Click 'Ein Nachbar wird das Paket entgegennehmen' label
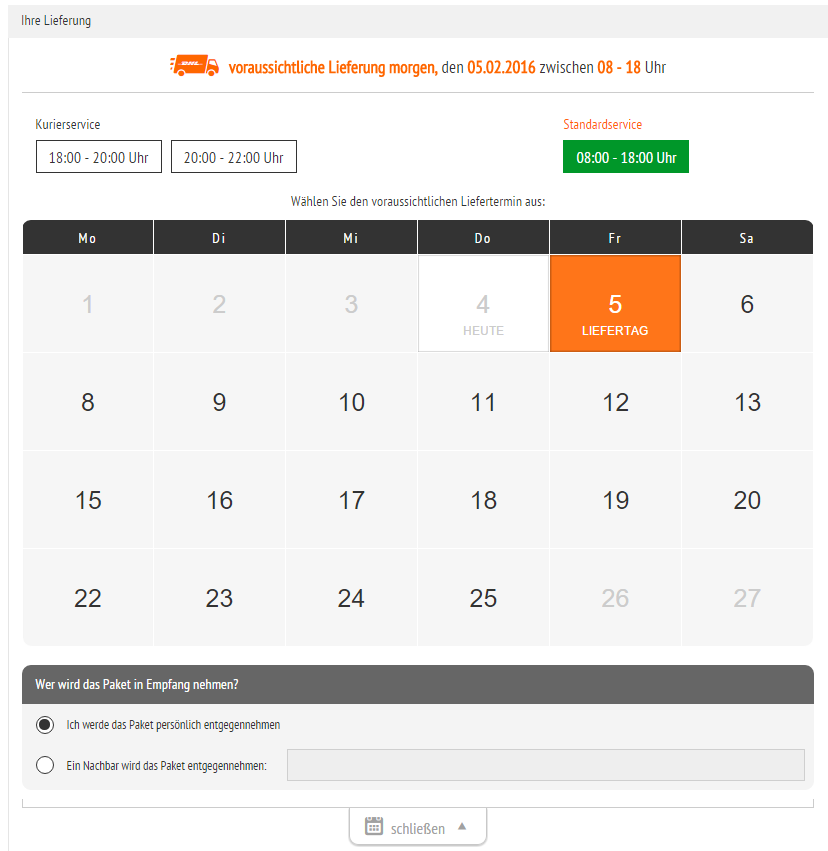828x851 pixels. point(167,765)
